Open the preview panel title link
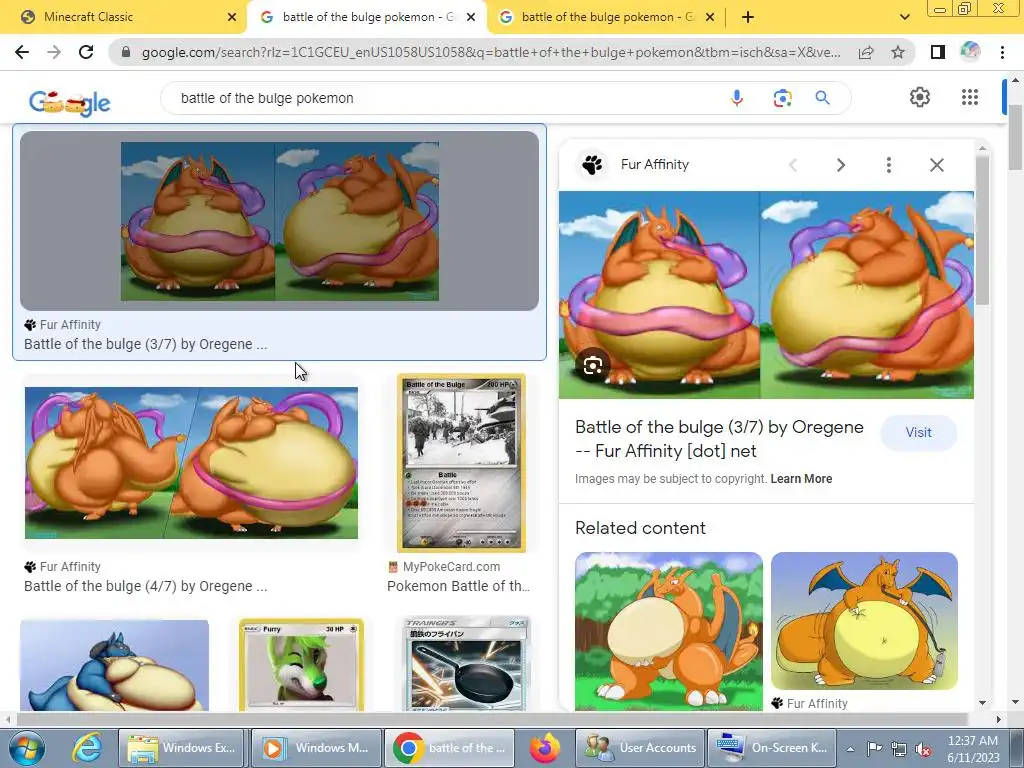 (x=719, y=439)
